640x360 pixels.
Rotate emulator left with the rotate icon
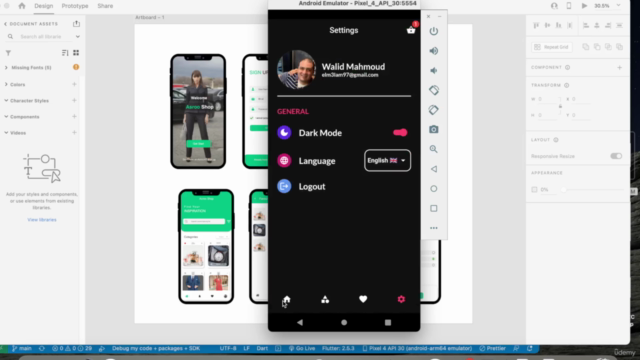(x=433, y=90)
